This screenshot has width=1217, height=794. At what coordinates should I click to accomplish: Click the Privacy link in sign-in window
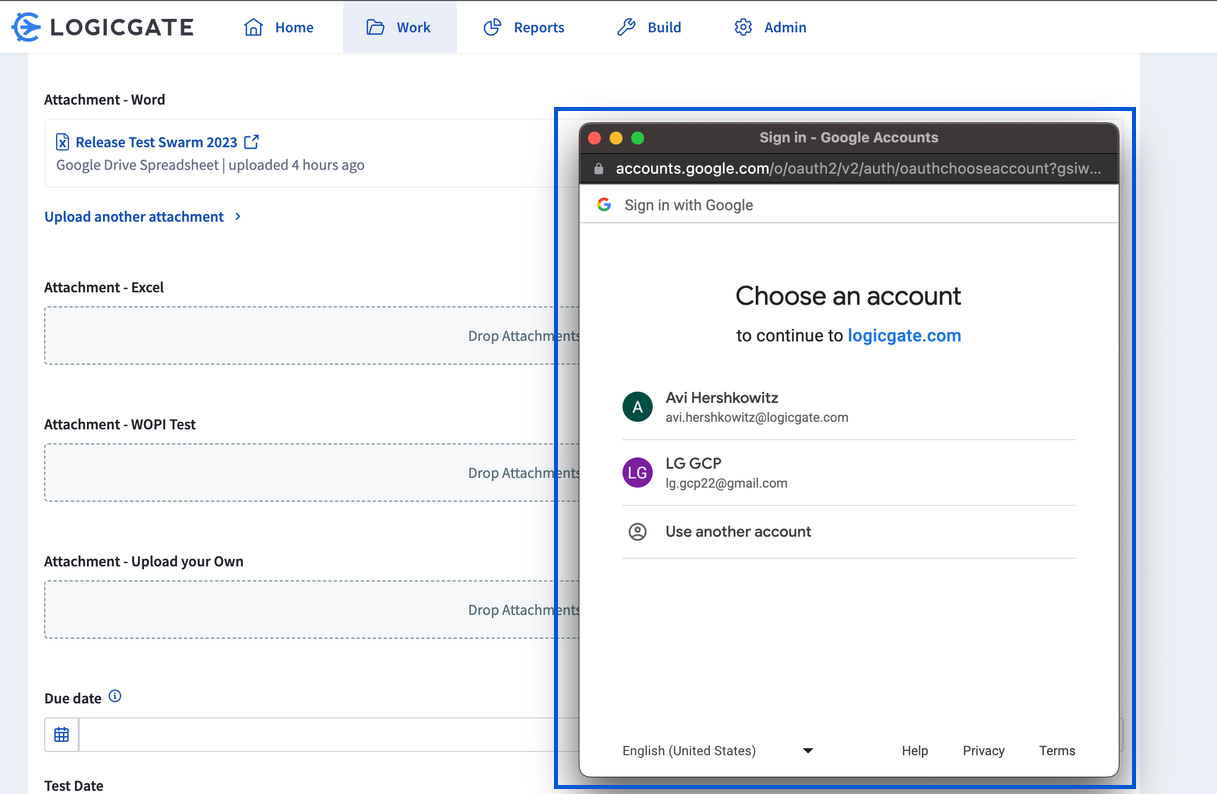coord(984,750)
